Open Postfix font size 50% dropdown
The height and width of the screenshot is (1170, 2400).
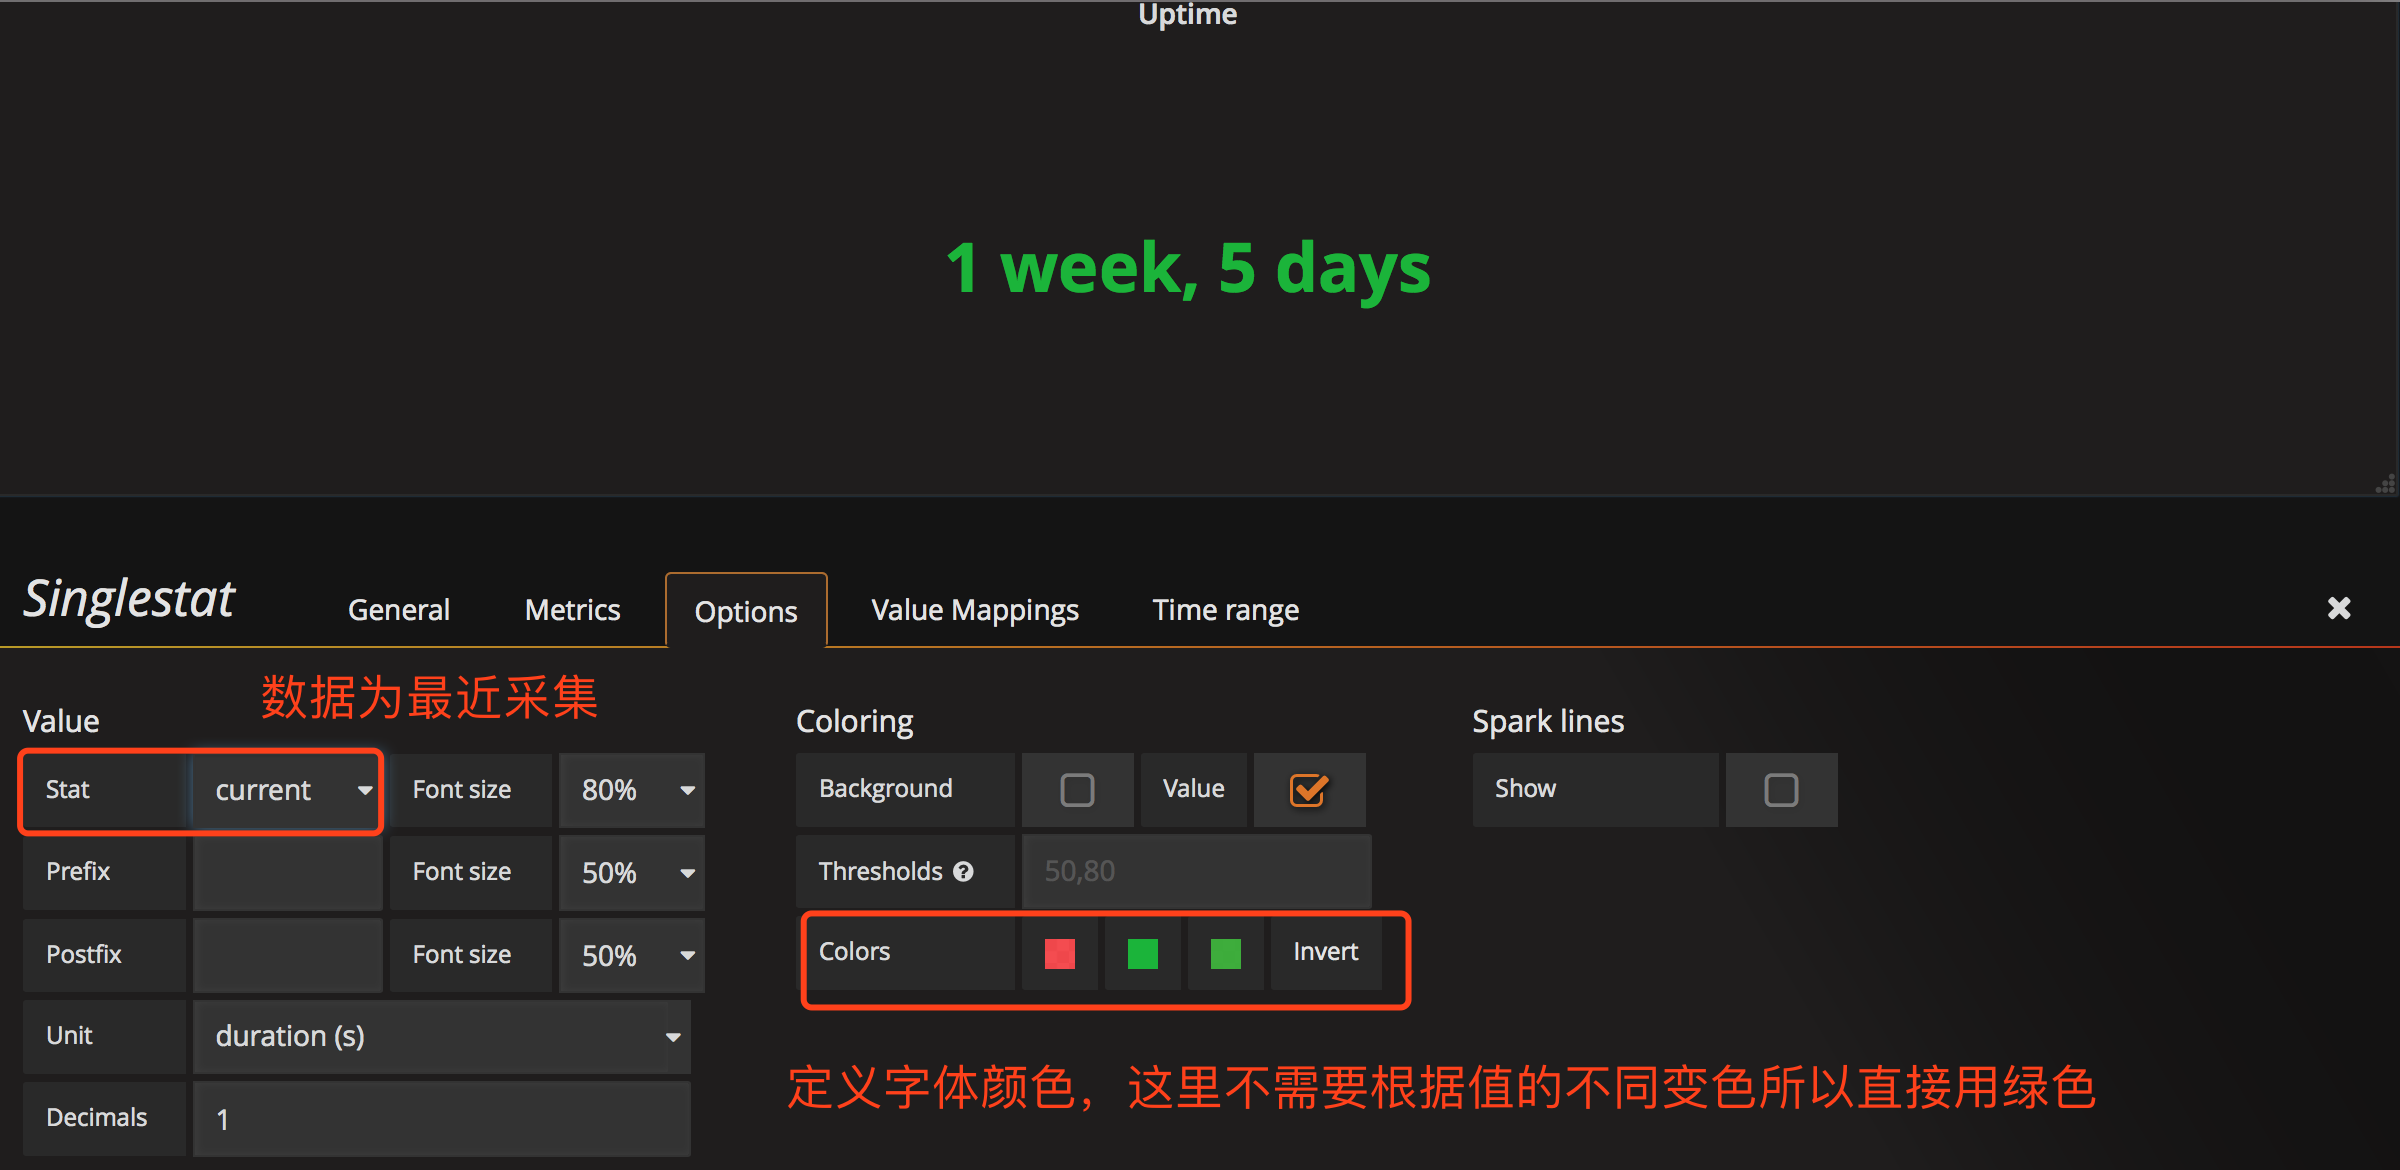tap(632, 955)
